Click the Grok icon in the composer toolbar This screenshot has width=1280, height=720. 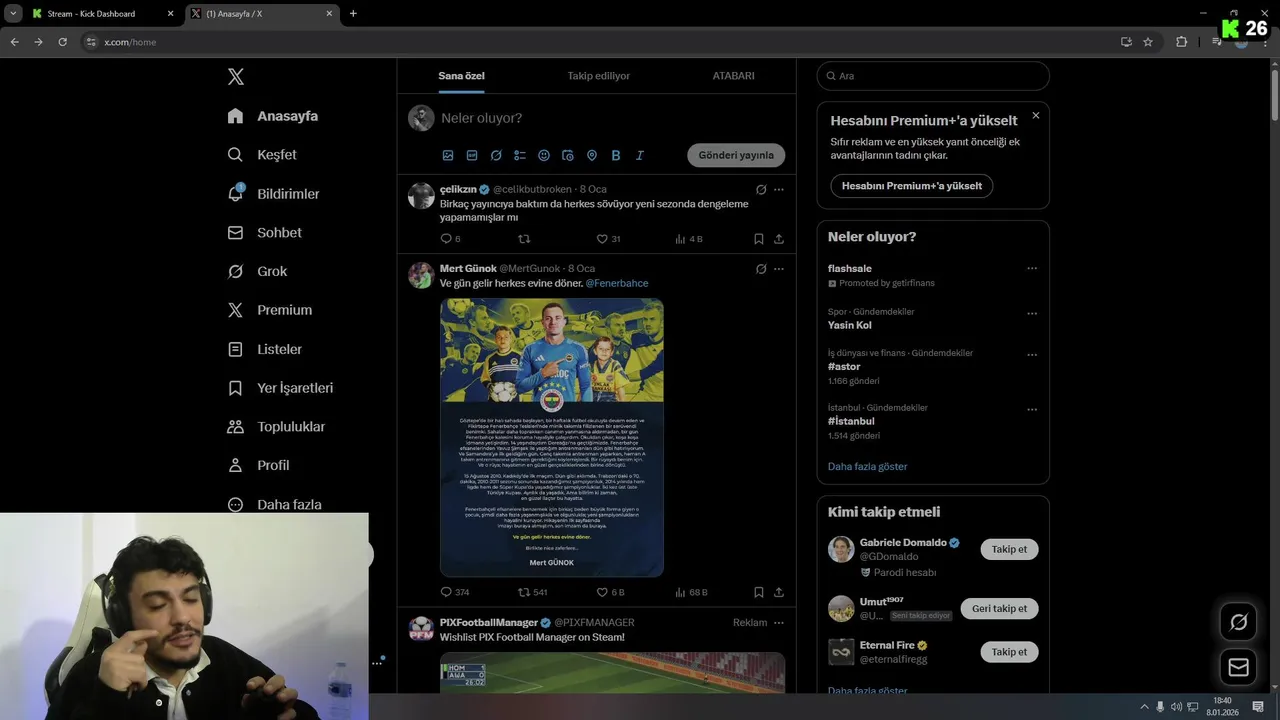pos(496,156)
